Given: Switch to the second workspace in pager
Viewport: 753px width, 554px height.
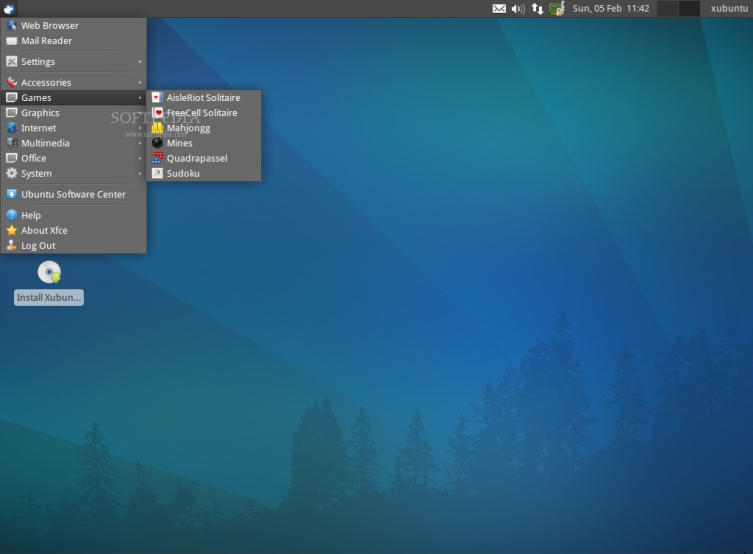Looking at the screenshot, I should coord(689,9).
